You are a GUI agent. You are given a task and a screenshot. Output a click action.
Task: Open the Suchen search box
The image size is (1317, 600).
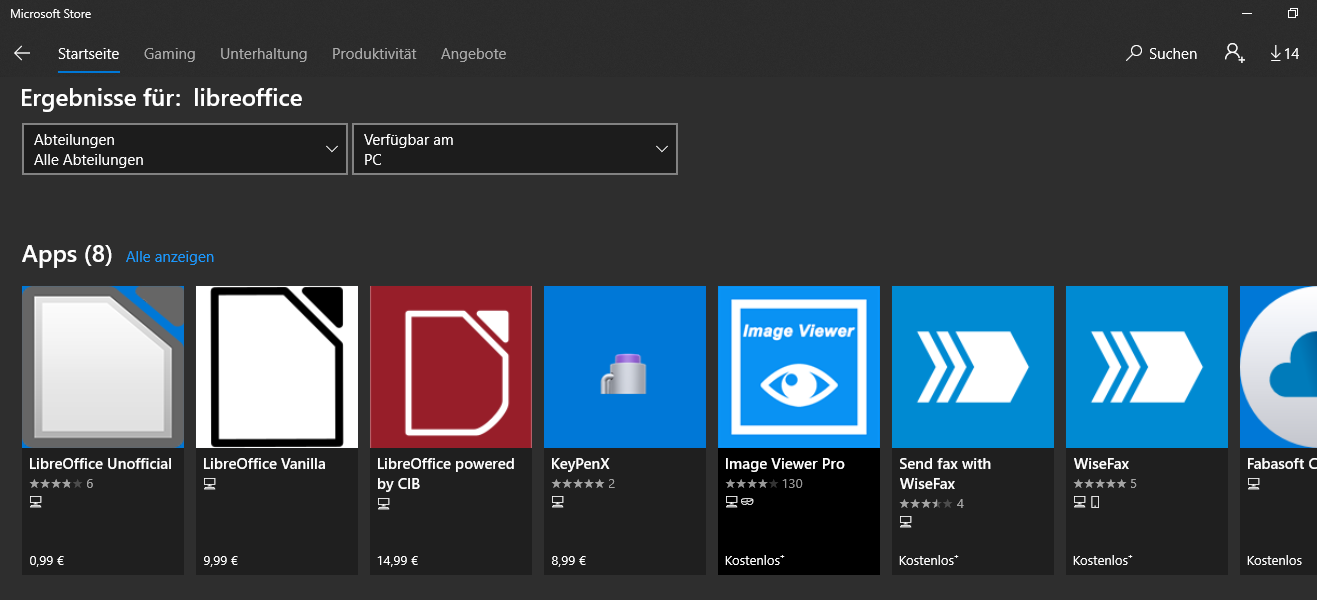click(x=1161, y=54)
